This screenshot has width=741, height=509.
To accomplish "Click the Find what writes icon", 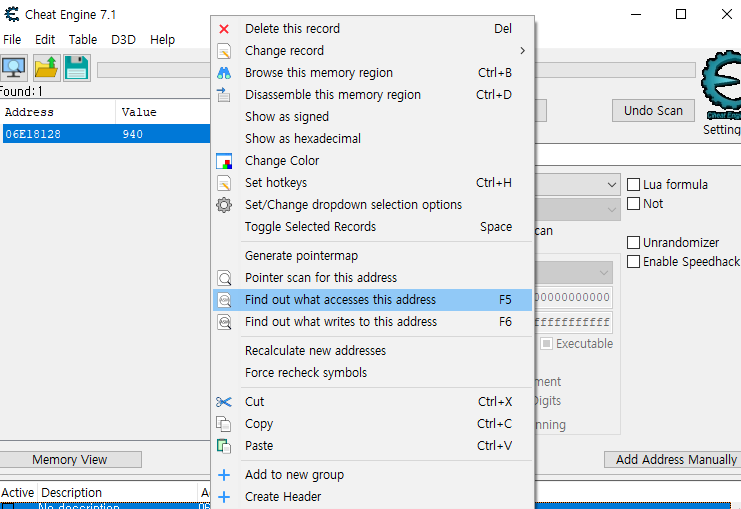I will (x=224, y=322).
